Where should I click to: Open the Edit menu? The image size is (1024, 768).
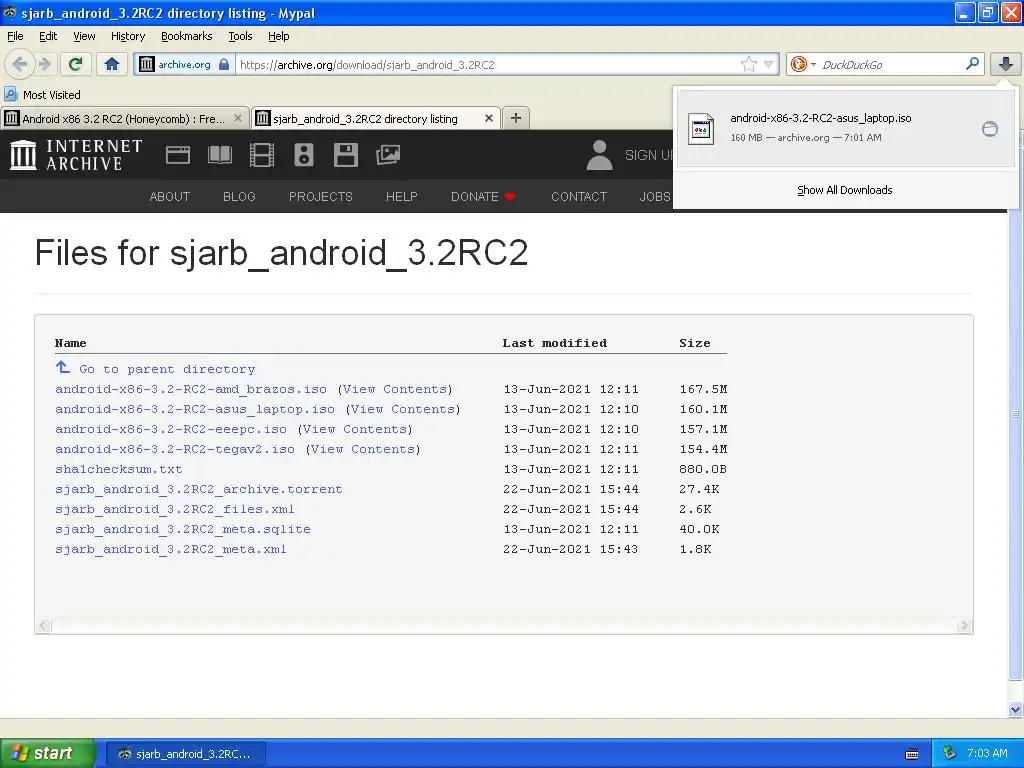tap(48, 36)
